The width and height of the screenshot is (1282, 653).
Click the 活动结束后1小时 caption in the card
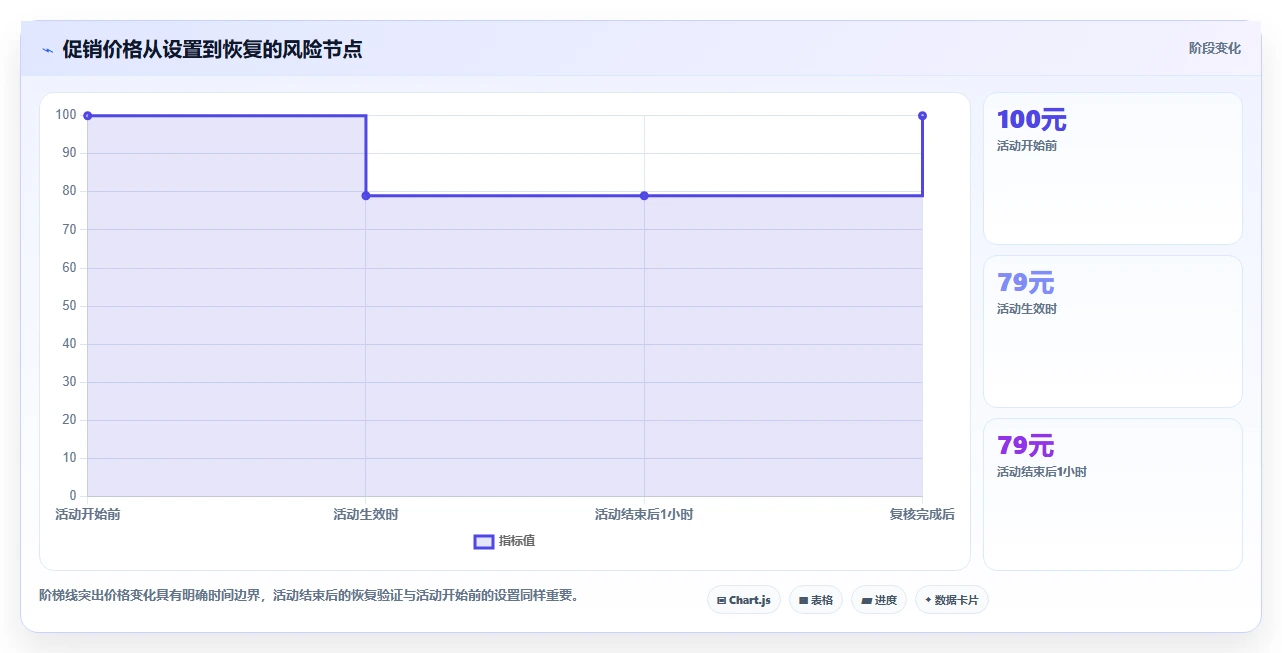click(x=1042, y=472)
